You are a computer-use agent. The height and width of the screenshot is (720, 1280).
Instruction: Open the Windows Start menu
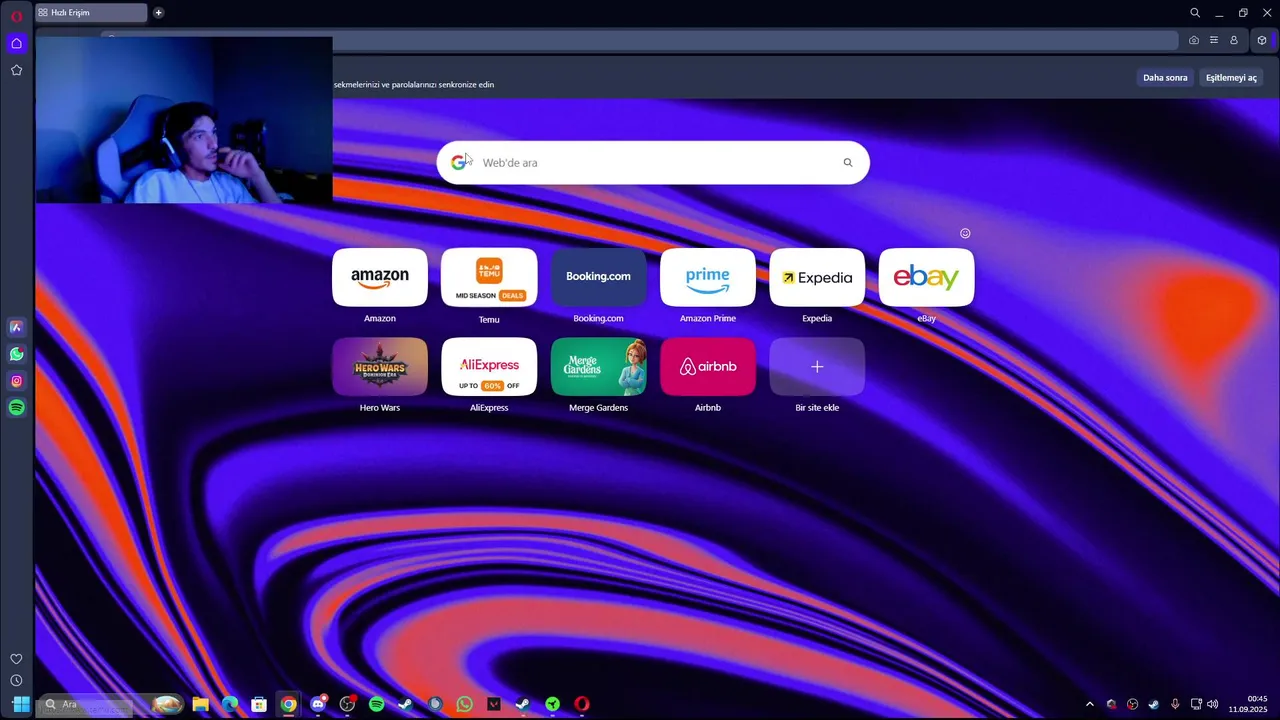21,704
